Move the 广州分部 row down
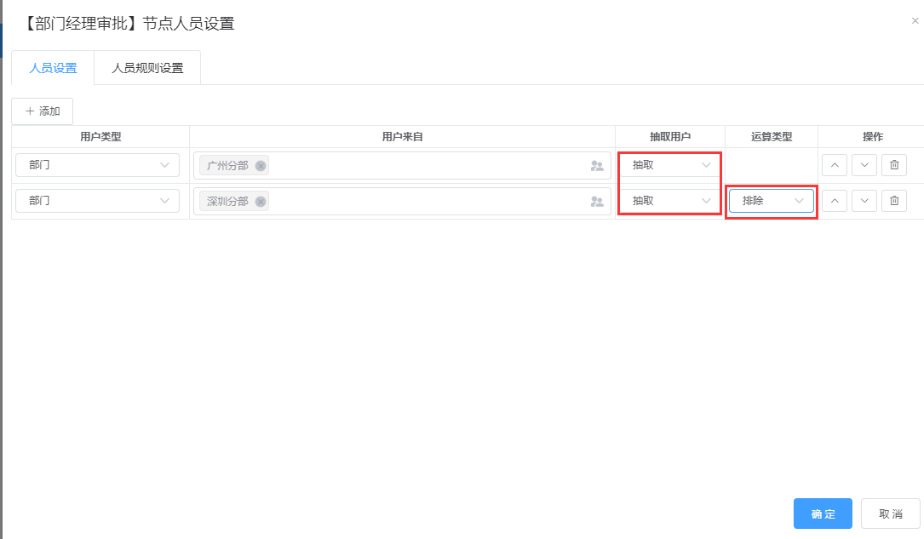 [864, 166]
